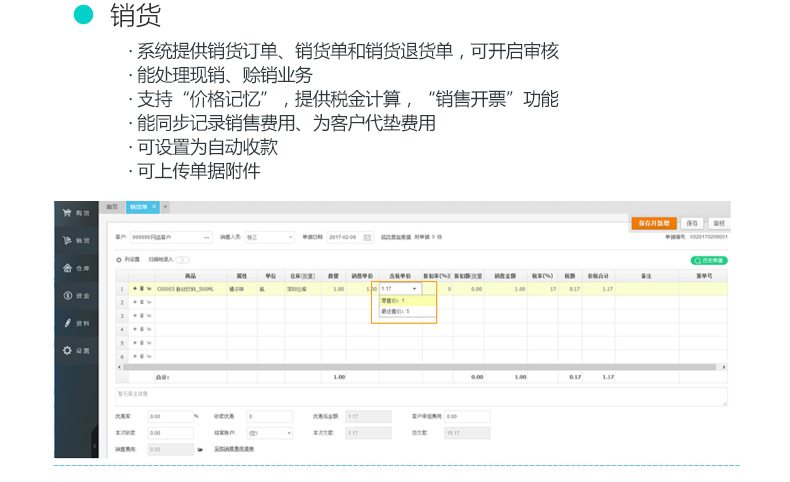Expand the tab list arrow beside 销货单 tab

pyautogui.click(x=166, y=207)
